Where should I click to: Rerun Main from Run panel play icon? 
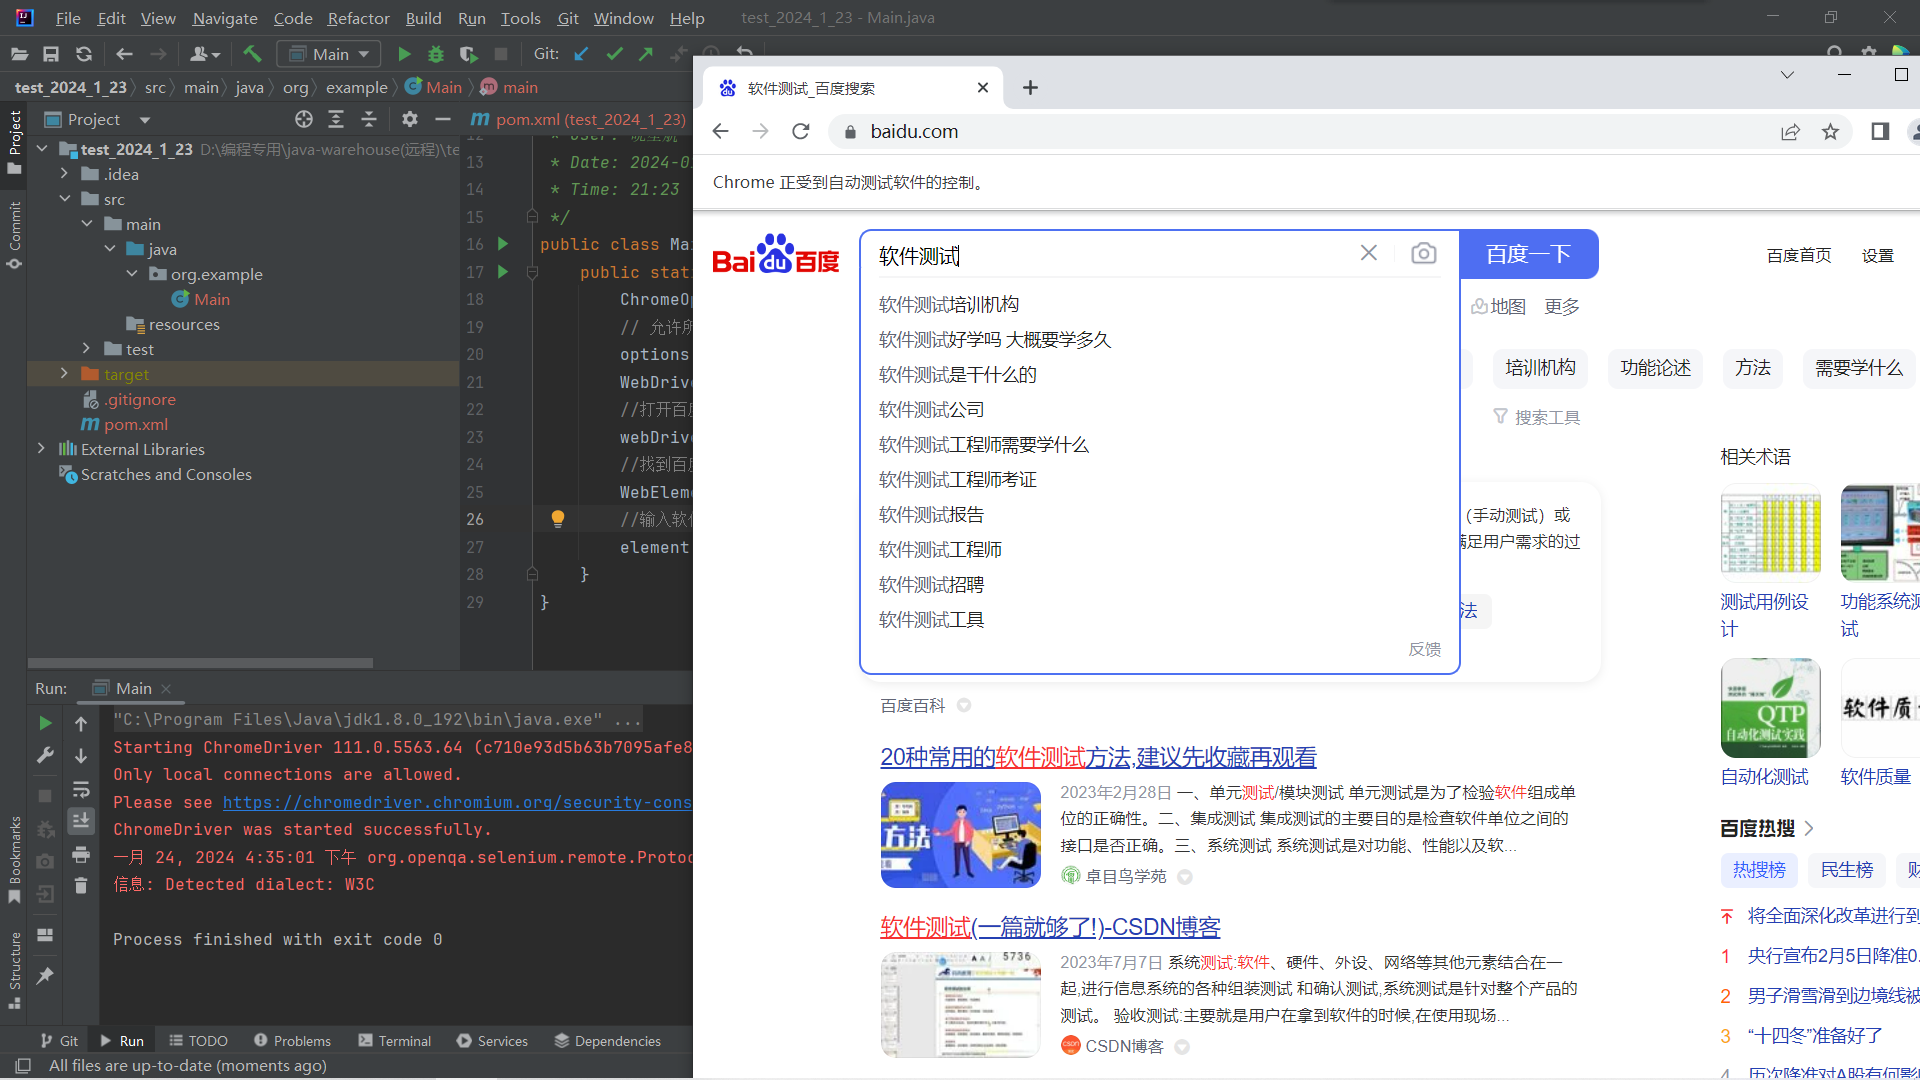point(45,723)
